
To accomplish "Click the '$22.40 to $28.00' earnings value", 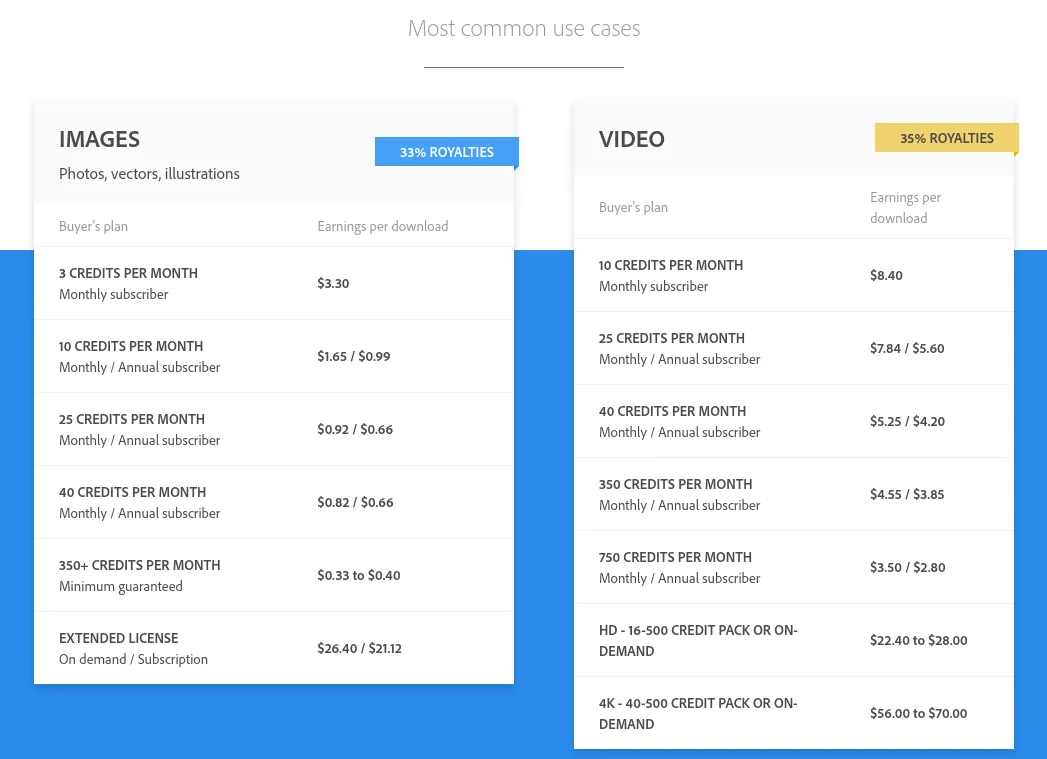I will coord(919,640).
